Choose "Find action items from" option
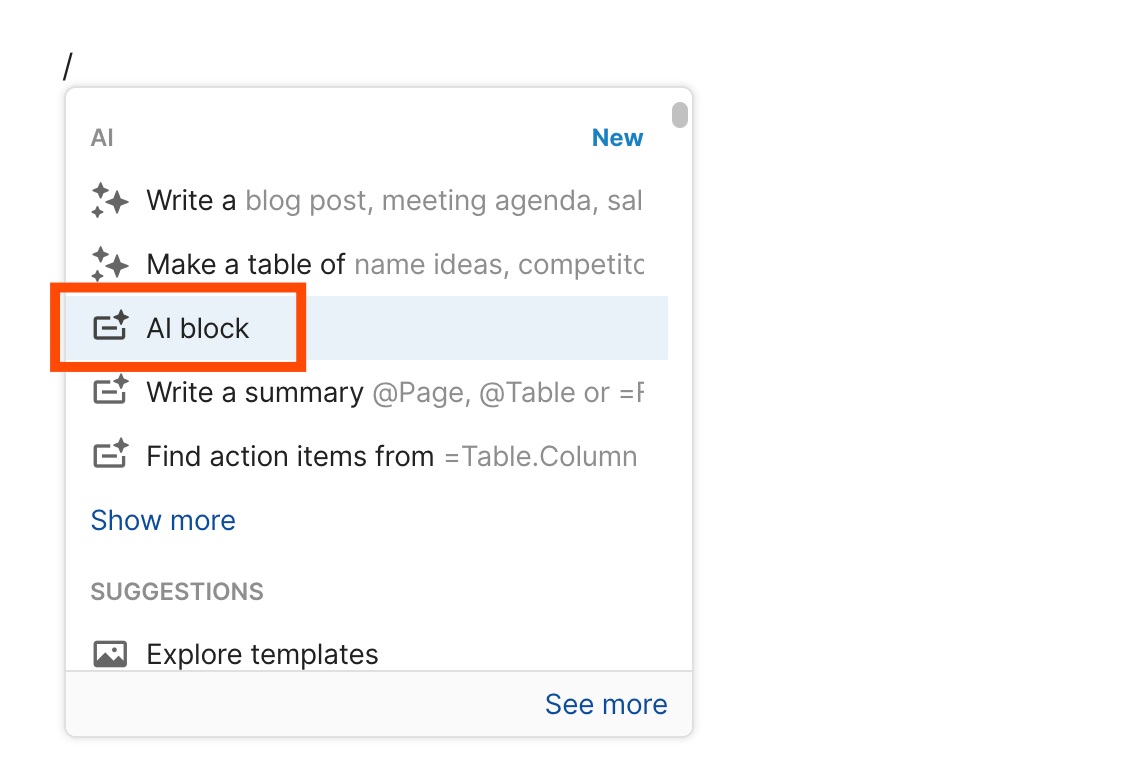 290,456
